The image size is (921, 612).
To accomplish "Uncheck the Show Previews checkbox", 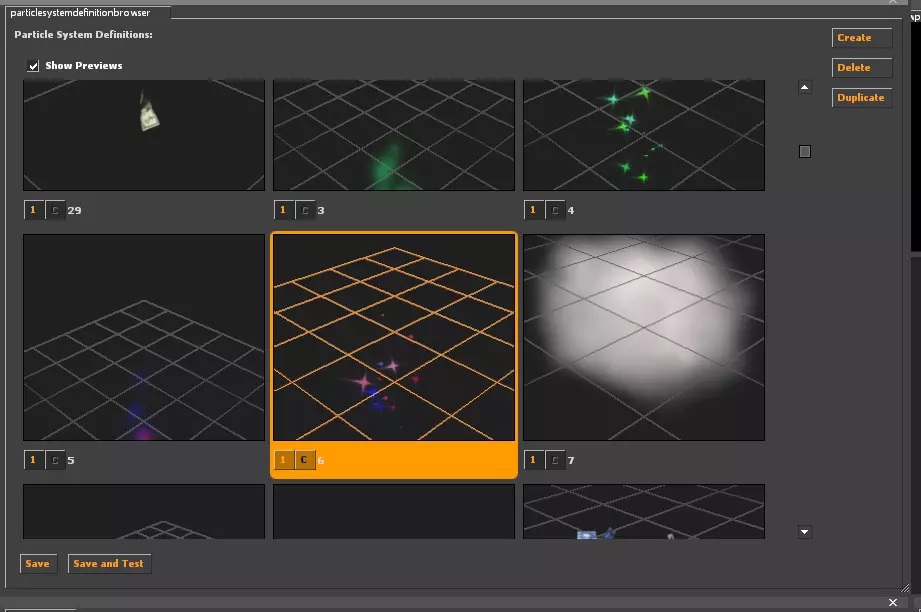I will click(x=33, y=66).
